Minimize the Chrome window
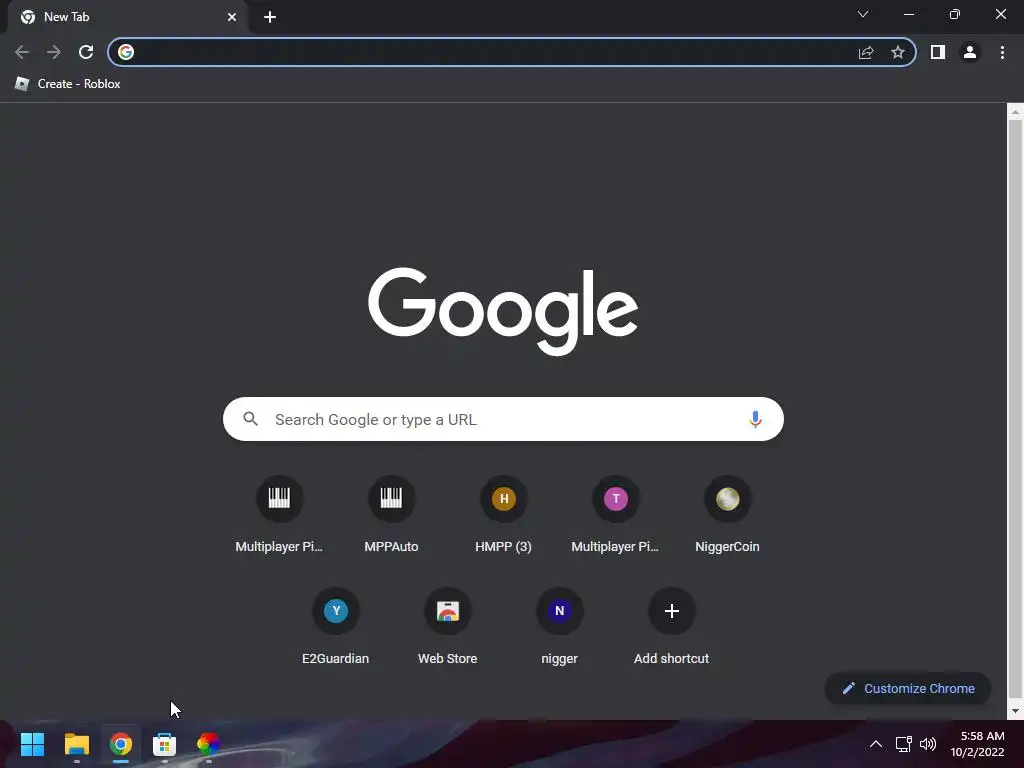 coord(909,14)
